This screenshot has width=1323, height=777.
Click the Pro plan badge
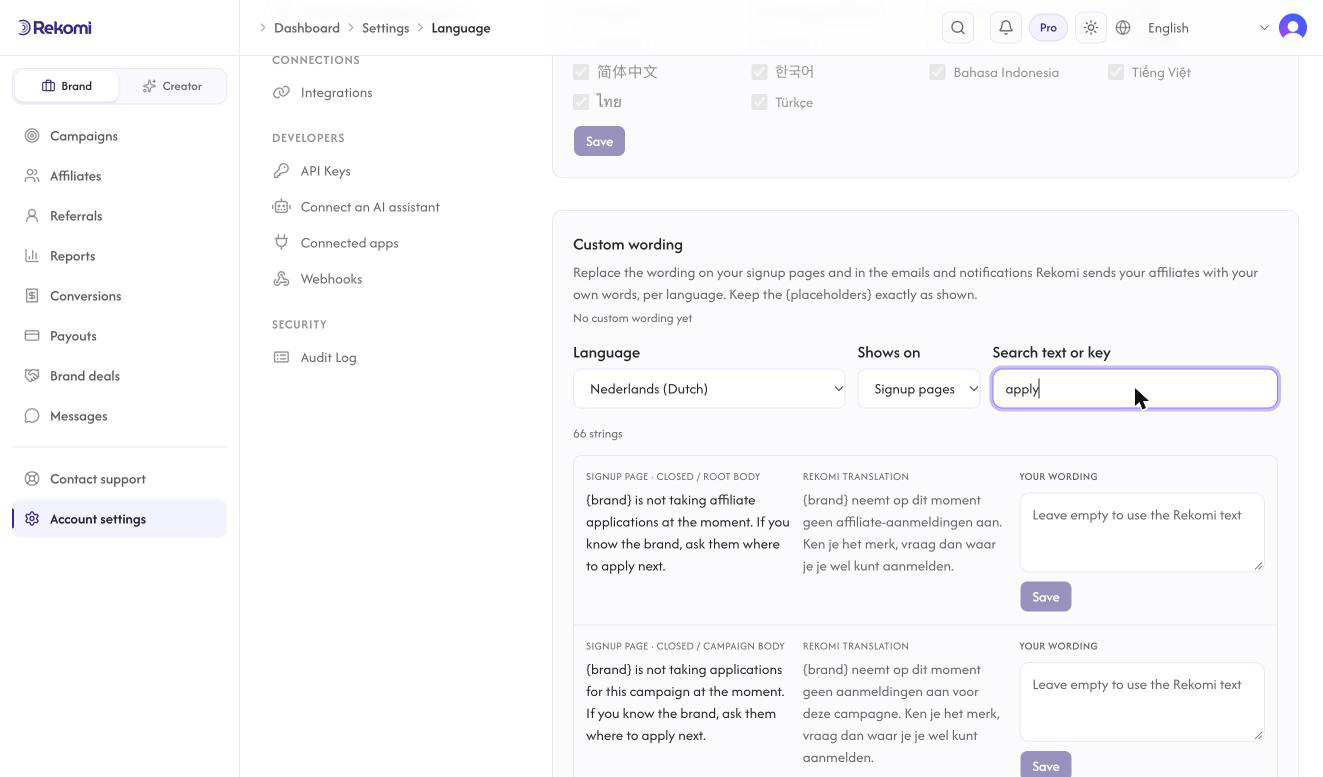point(1048,28)
